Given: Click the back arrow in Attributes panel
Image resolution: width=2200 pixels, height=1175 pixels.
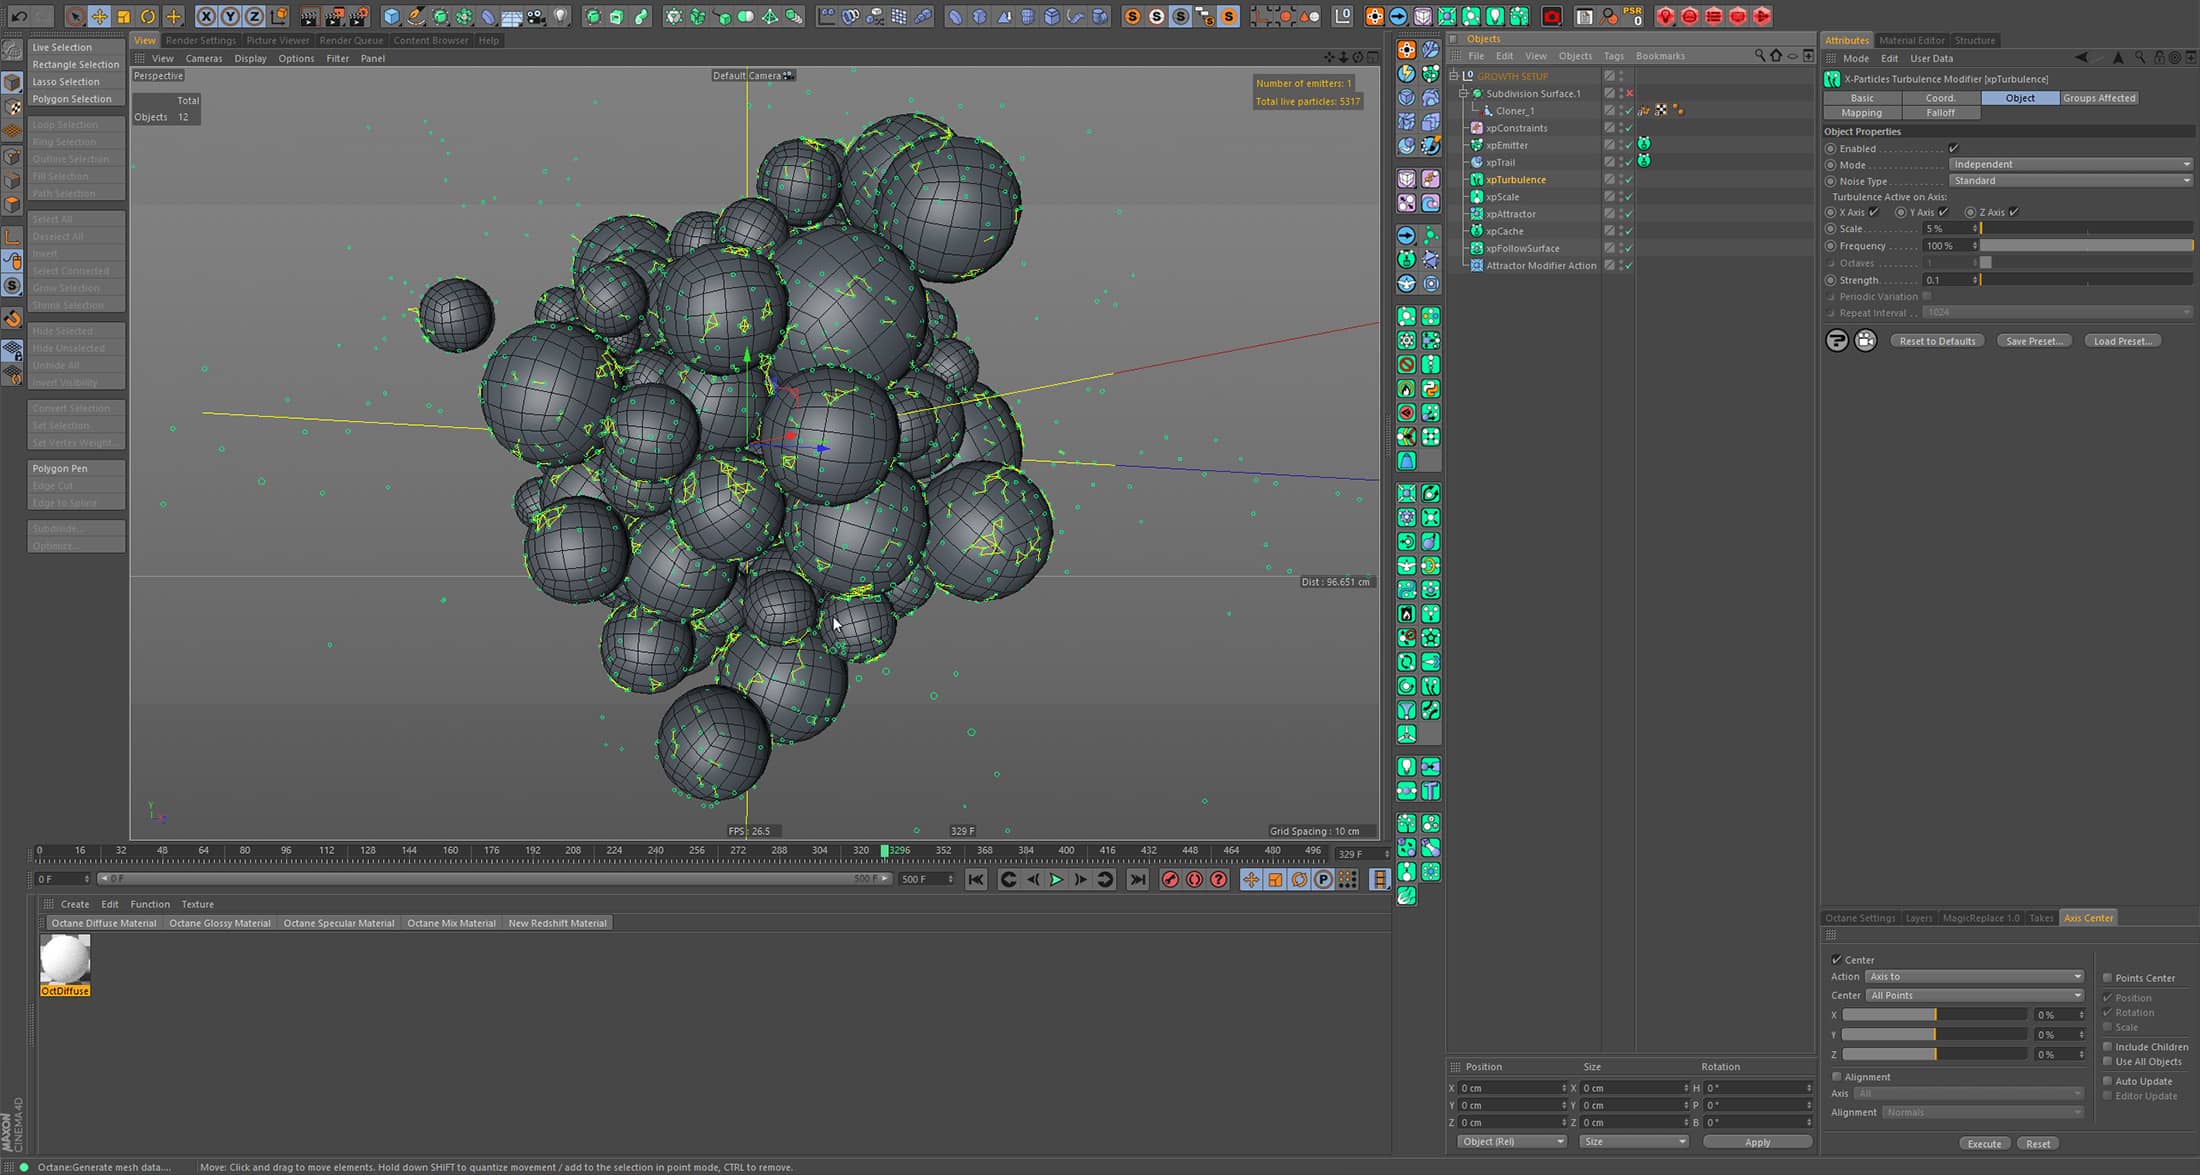Looking at the screenshot, I should pyautogui.click(x=2082, y=58).
